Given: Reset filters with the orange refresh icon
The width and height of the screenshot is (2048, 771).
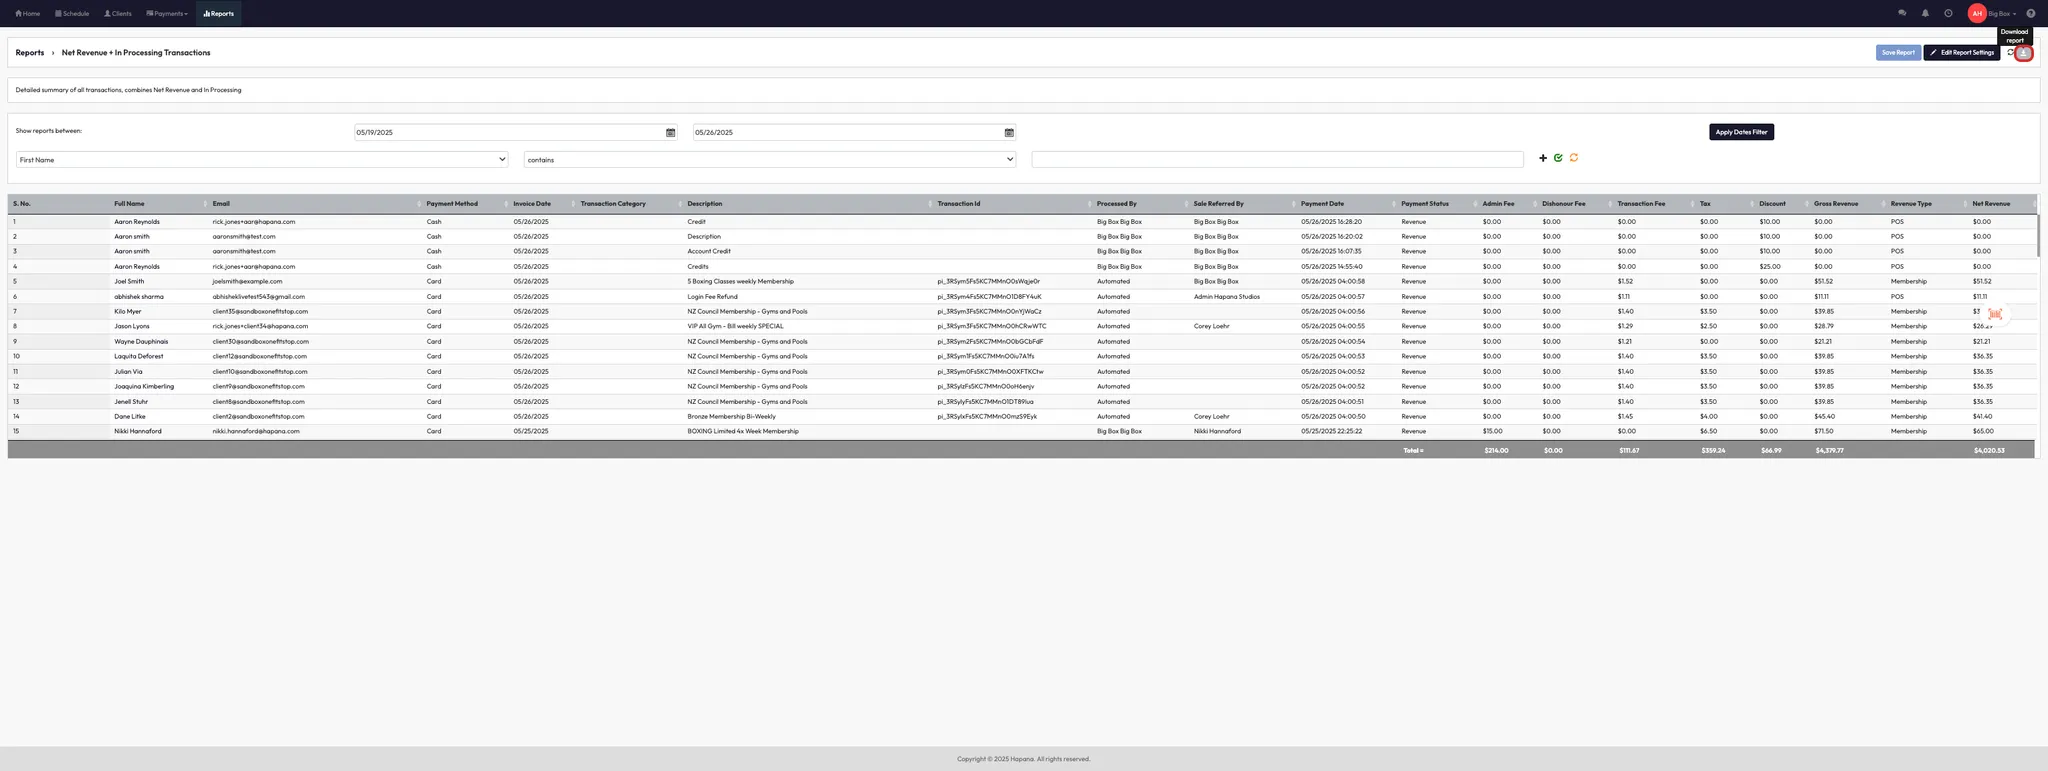Looking at the screenshot, I should [x=1573, y=158].
